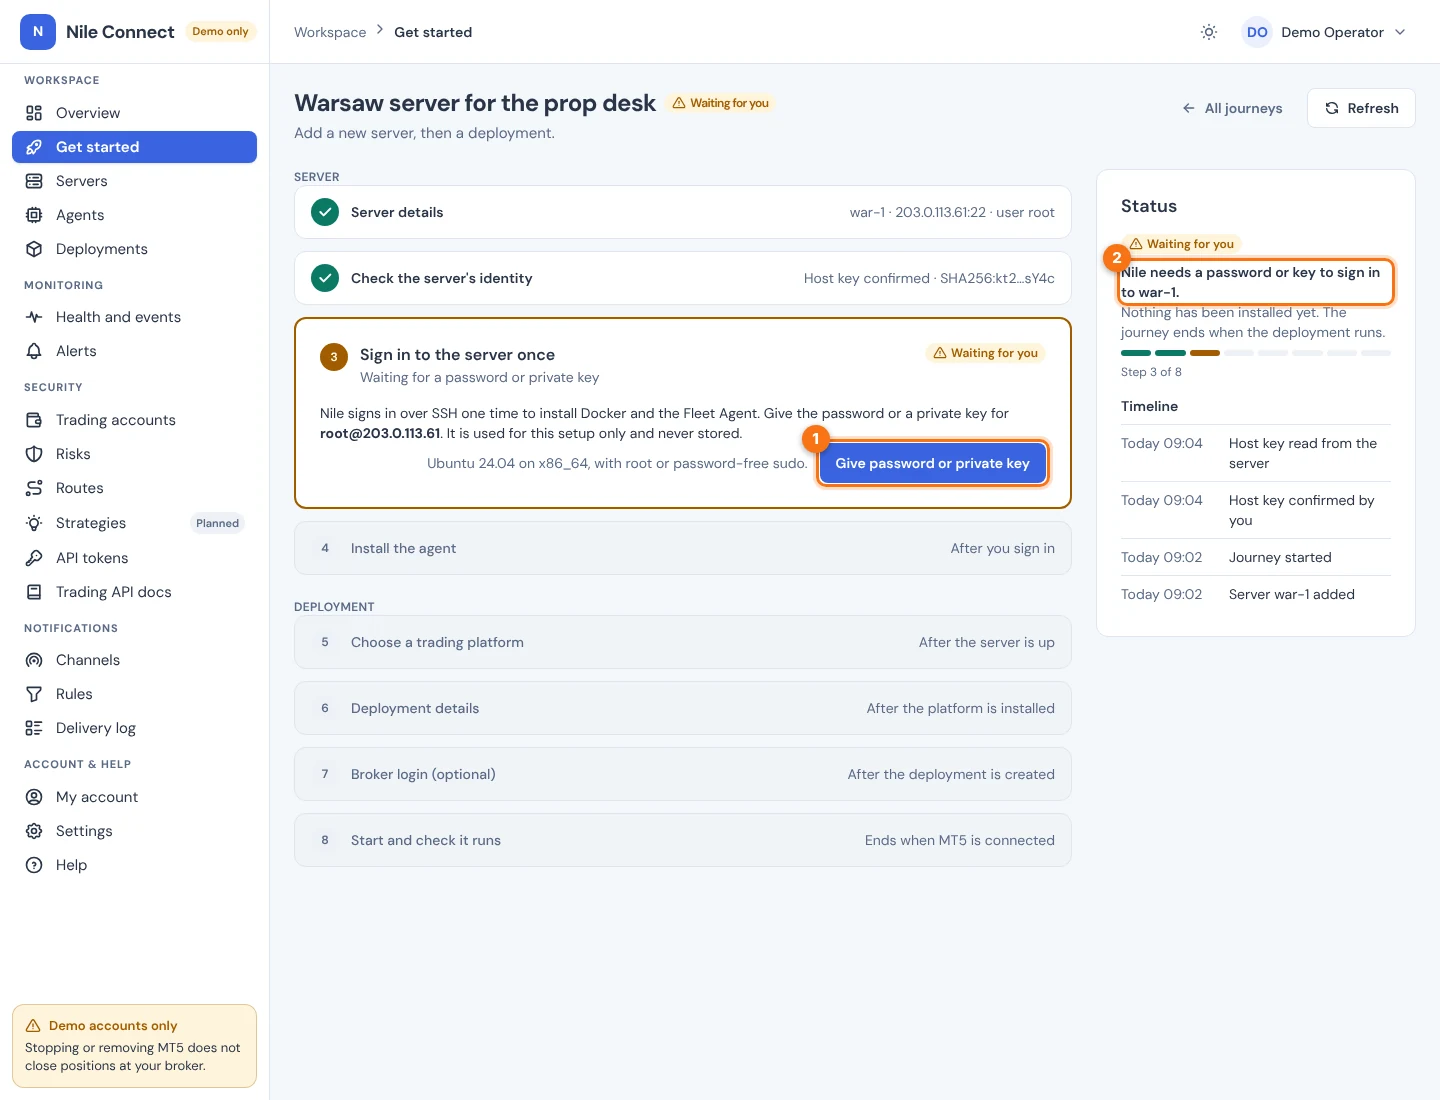Expand the Install the agent step

click(683, 548)
